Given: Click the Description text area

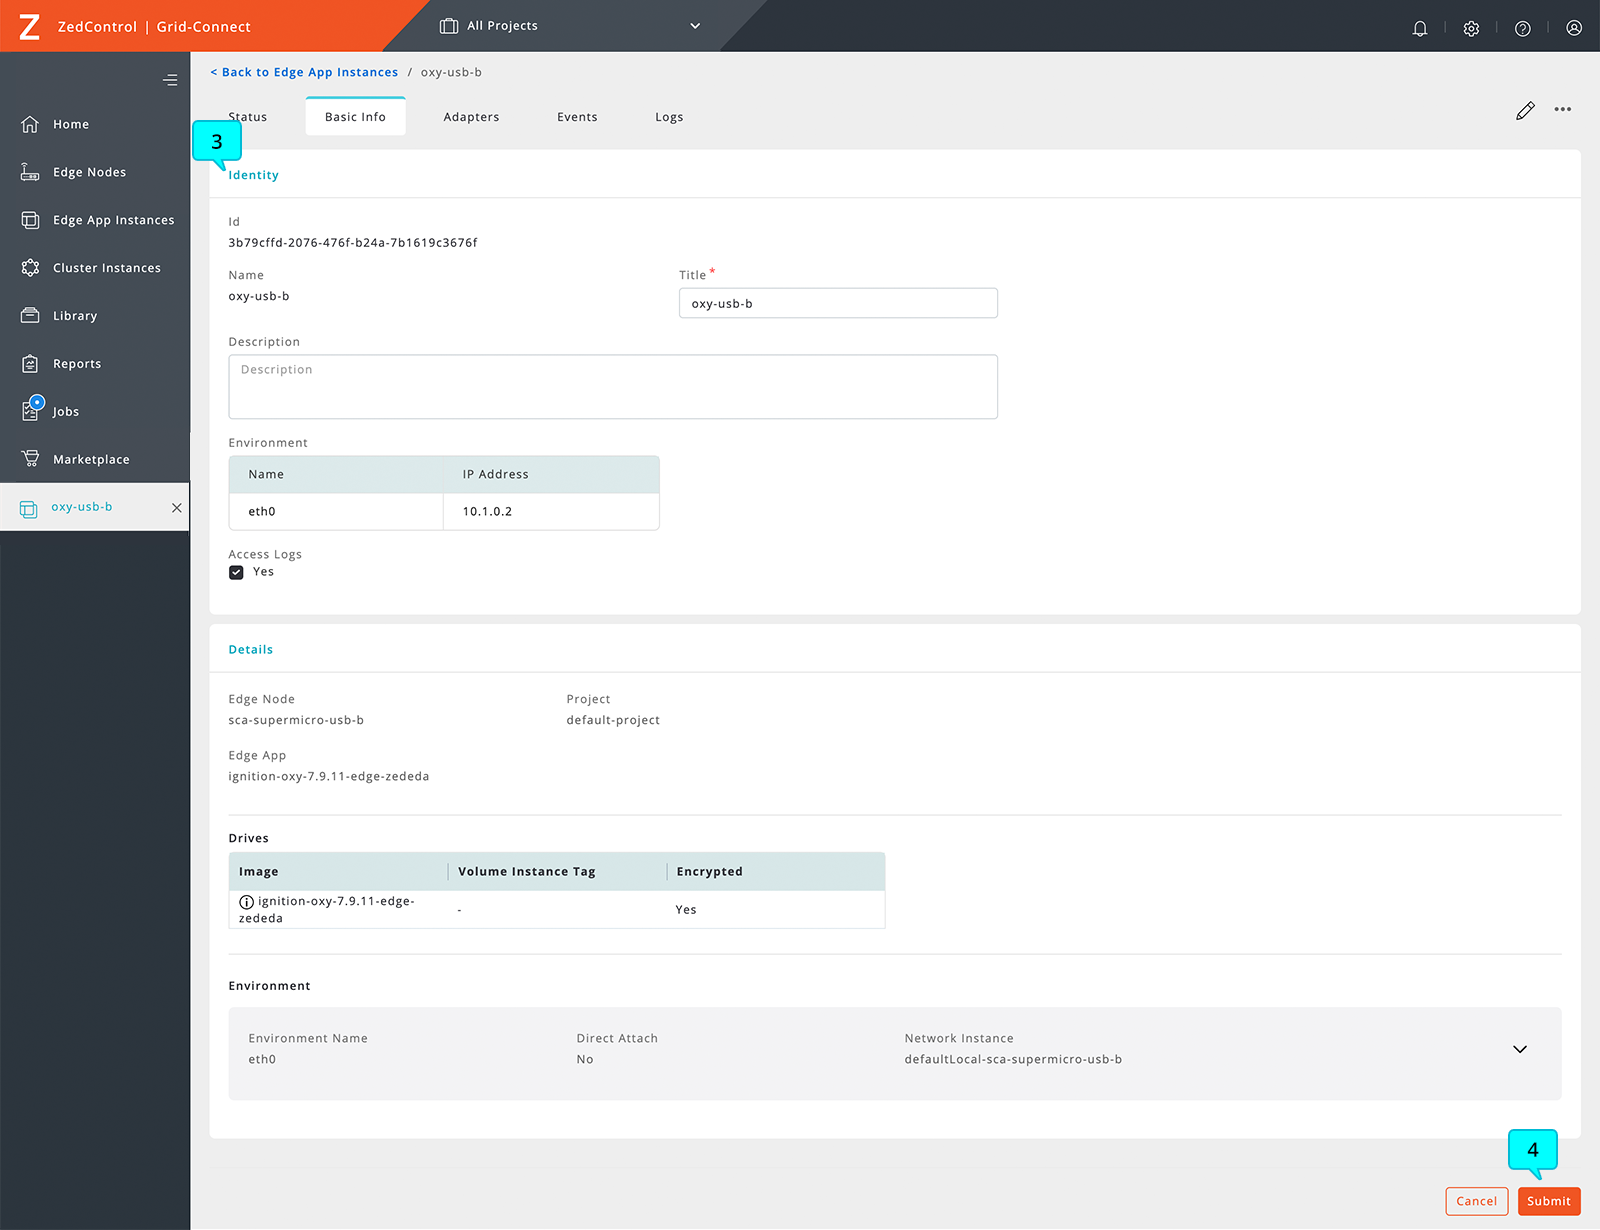Looking at the screenshot, I should 613,387.
